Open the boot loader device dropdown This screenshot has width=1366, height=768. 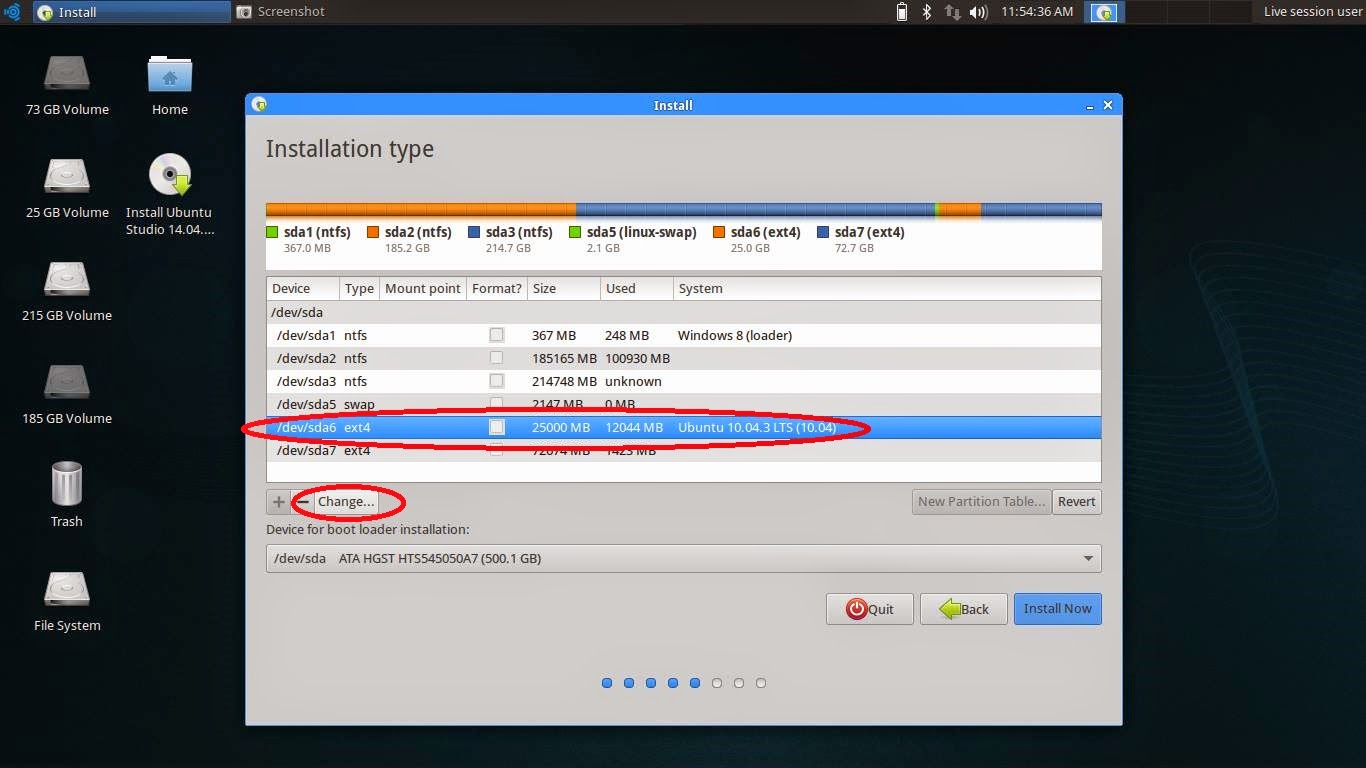(684, 558)
